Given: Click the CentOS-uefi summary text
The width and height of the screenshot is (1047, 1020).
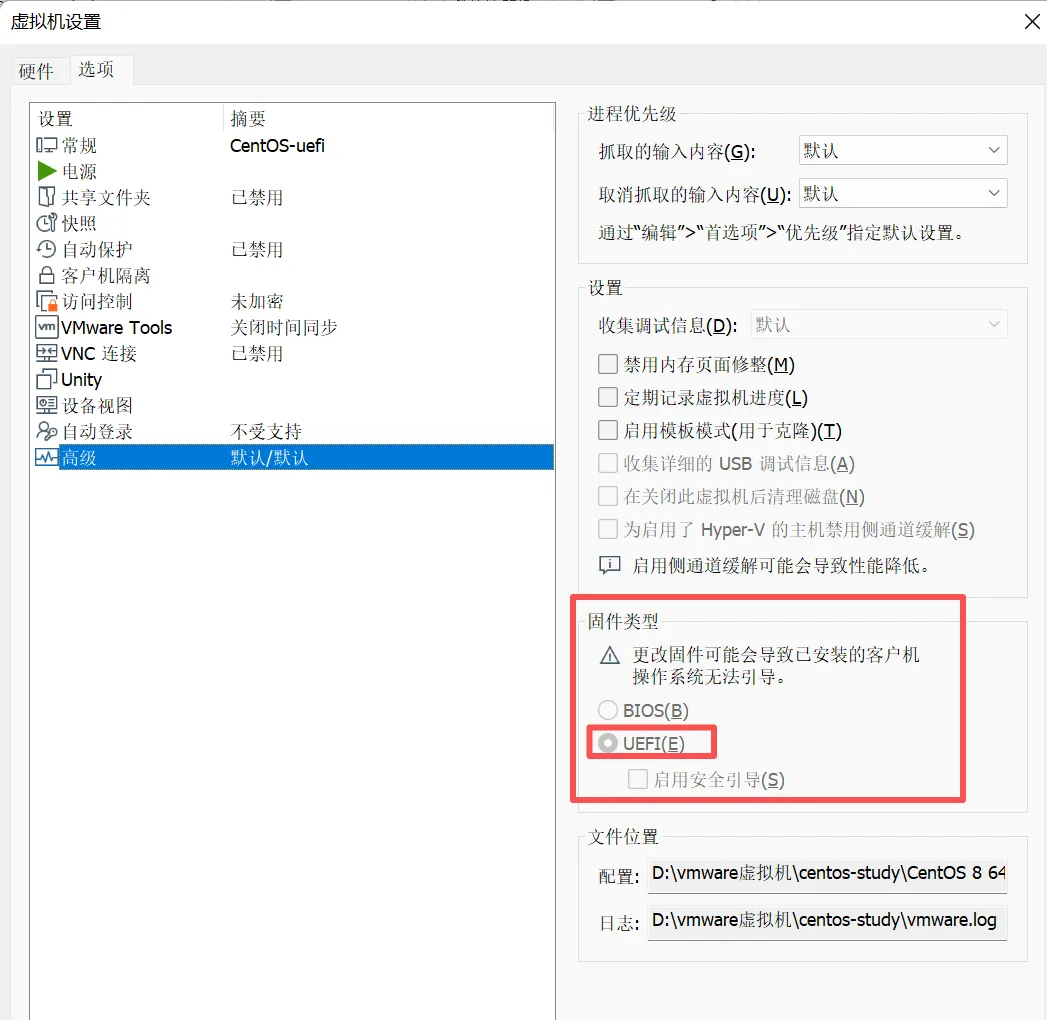Looking at the screenshot, I should 277,145.
